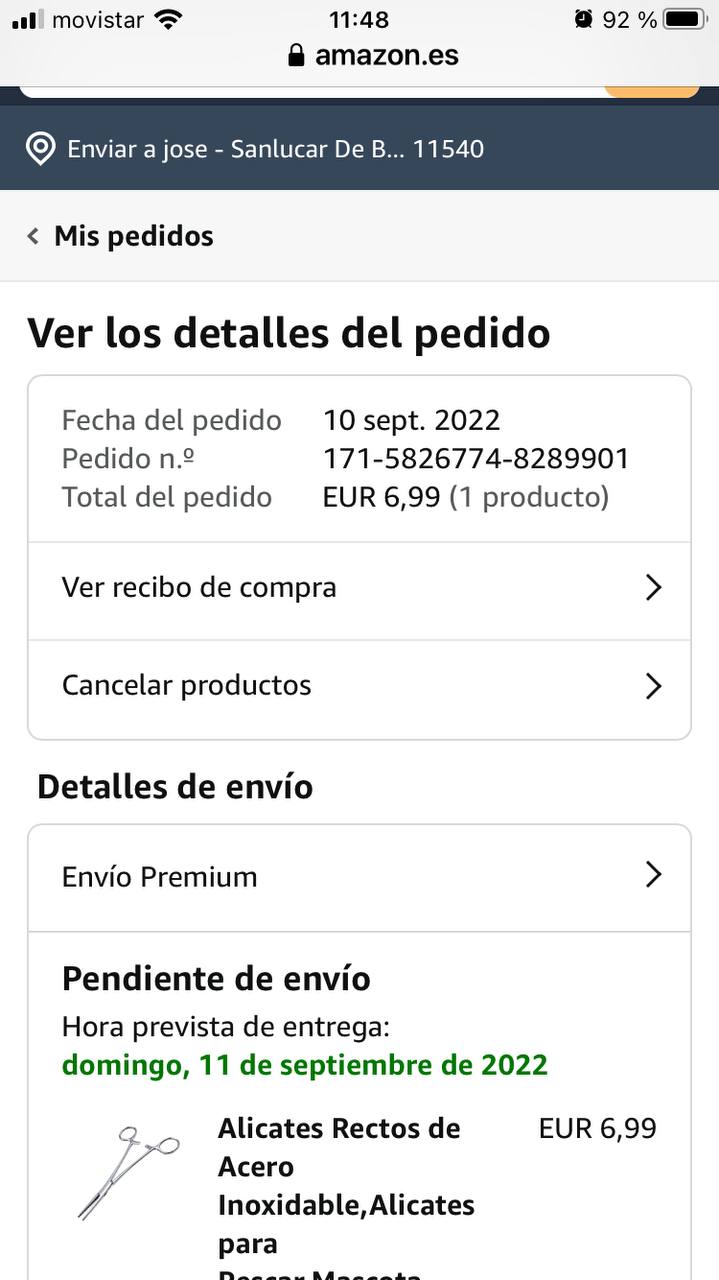
Task: Tap the amazon.es address bar
Action: coord(385,56)
